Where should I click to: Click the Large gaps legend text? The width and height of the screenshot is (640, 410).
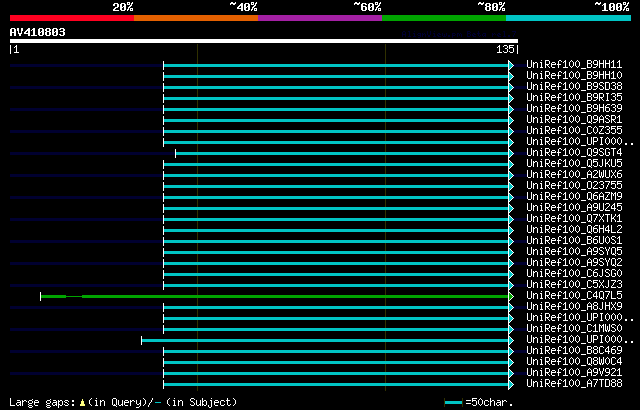click(x=42, y=403)
